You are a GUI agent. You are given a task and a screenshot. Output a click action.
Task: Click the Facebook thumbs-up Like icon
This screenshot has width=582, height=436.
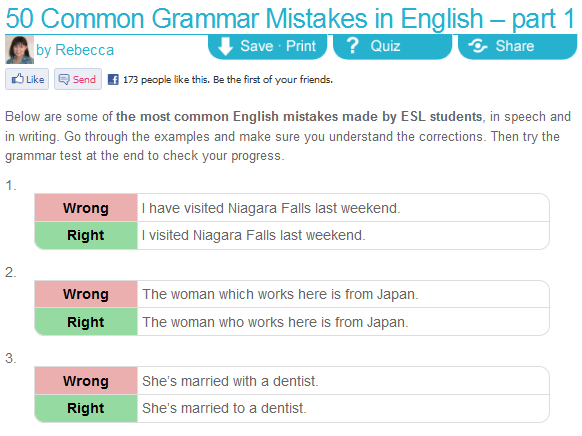[x=17, y=79]
